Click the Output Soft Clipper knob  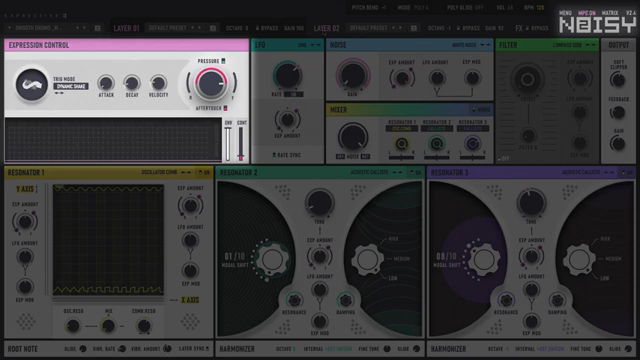point(618,80)
